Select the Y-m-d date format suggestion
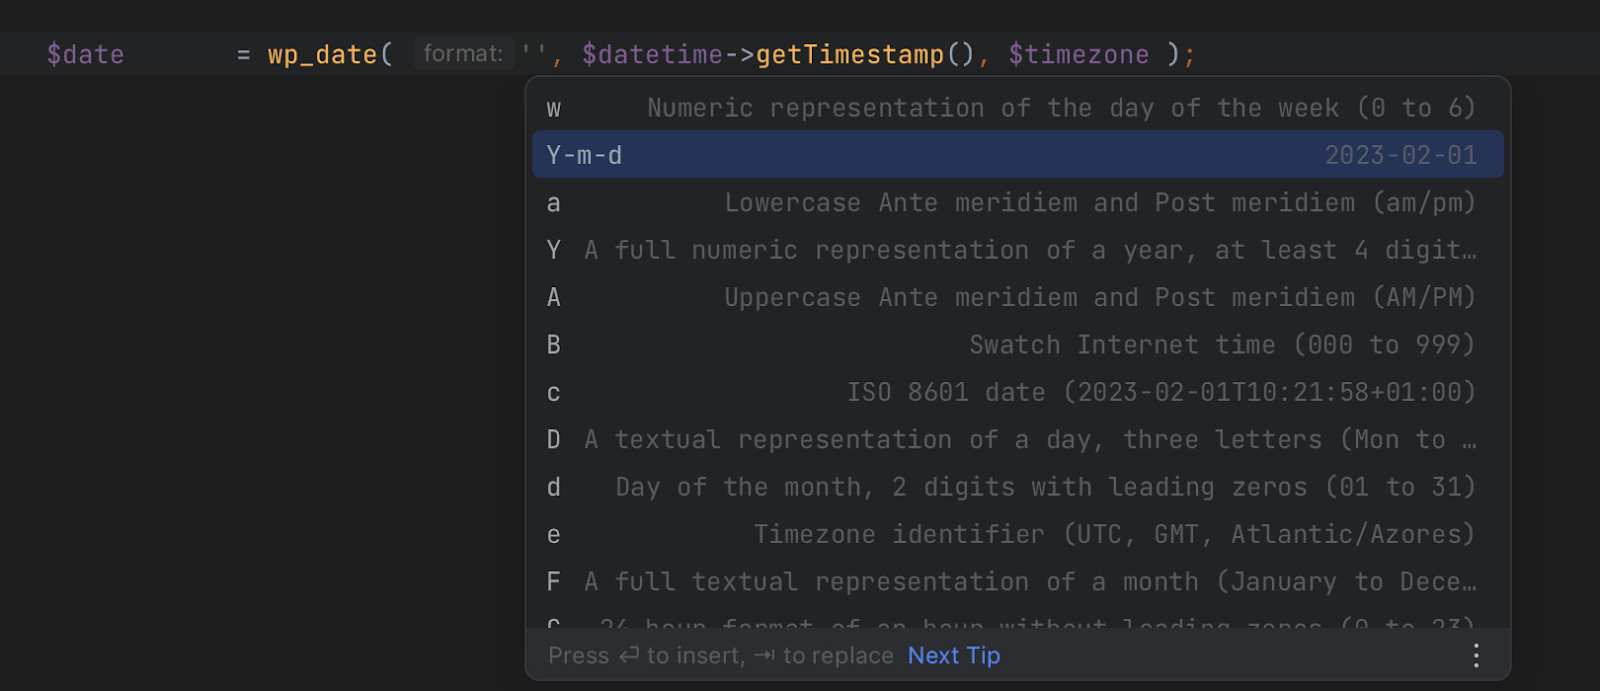The height and width of the screenshot is (691, 1600). (x=1017, y=155)
